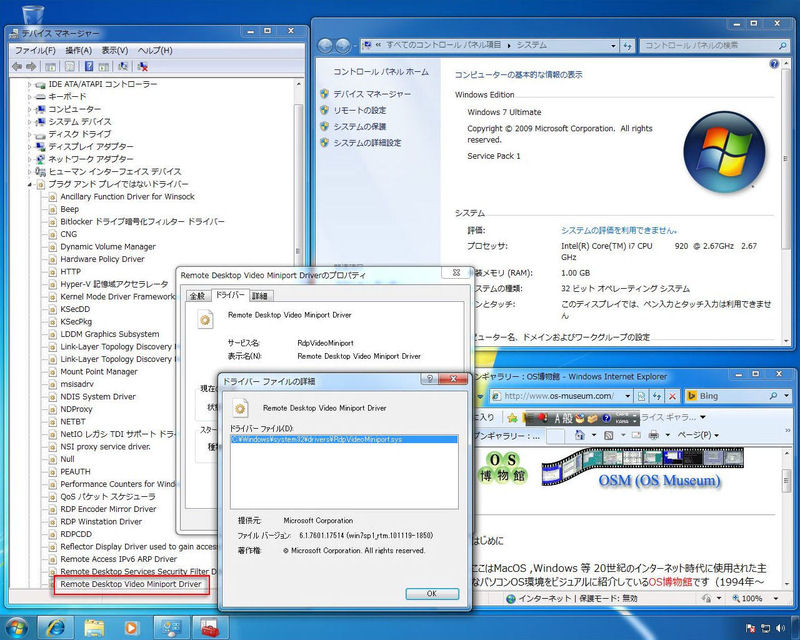The image size is (800, 640).
Task: Select the Beep driver in the tree
Action: (x=69, y=209)
